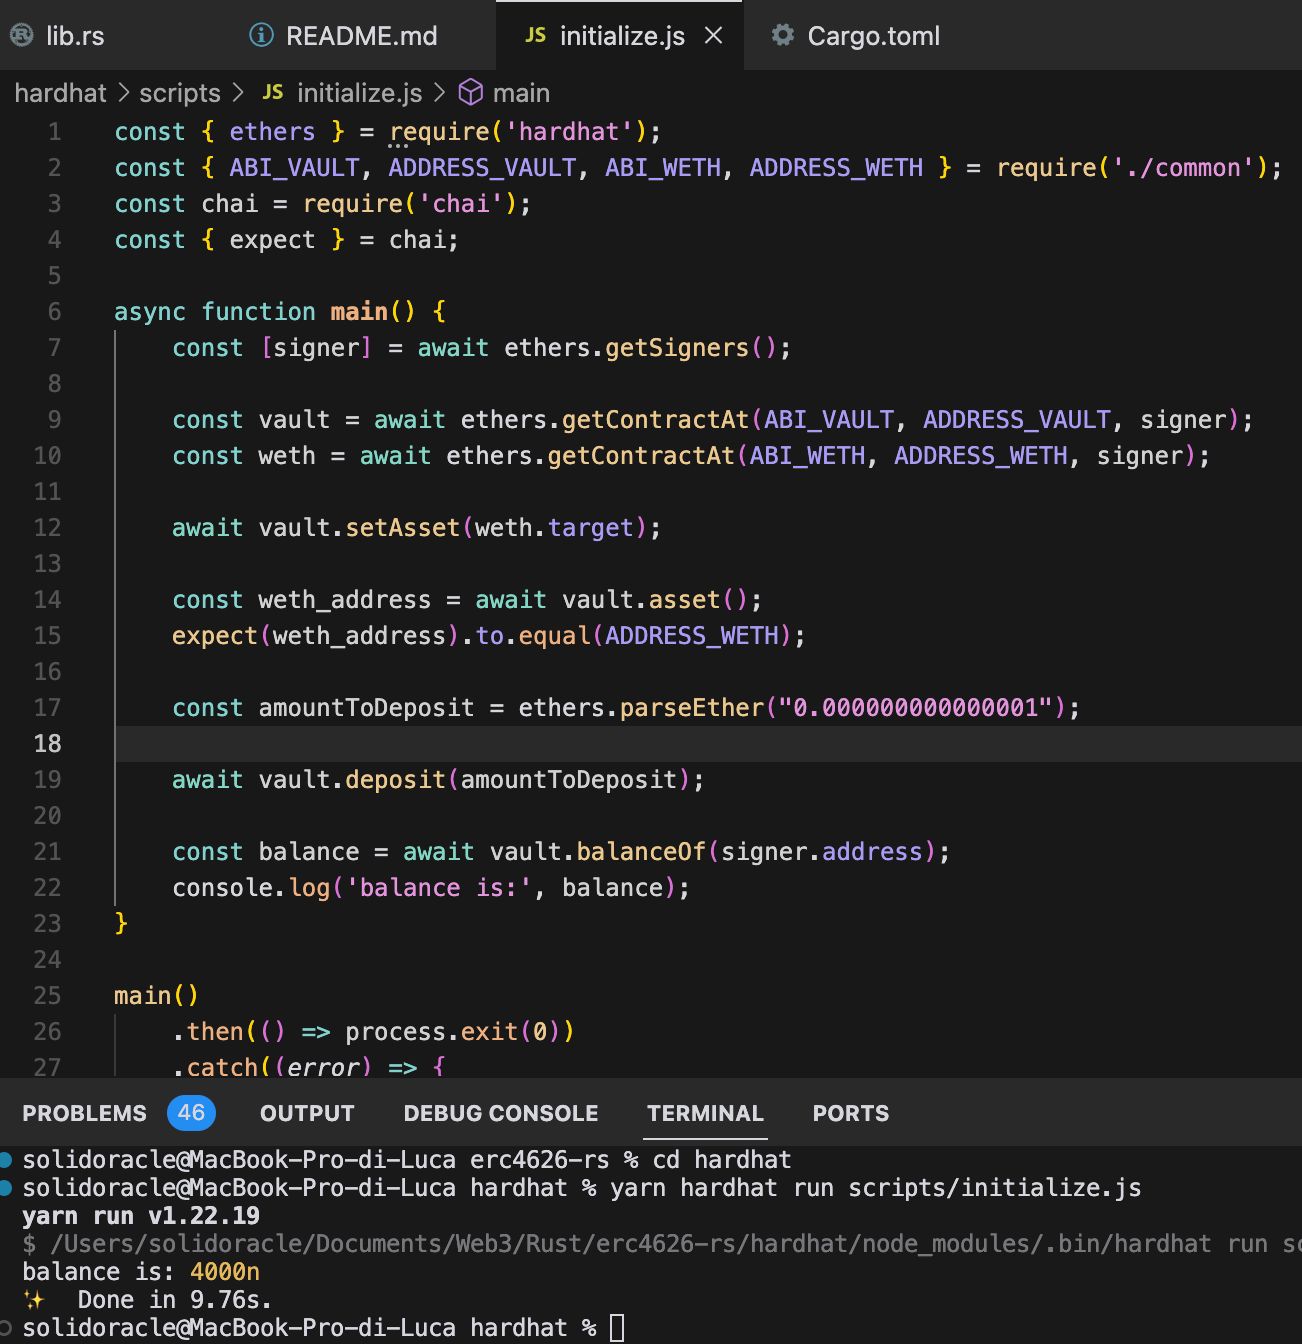1302x1344 pixels.
Task: Open the PROBLEMS panel tab
Action: tap(84, 1113)
